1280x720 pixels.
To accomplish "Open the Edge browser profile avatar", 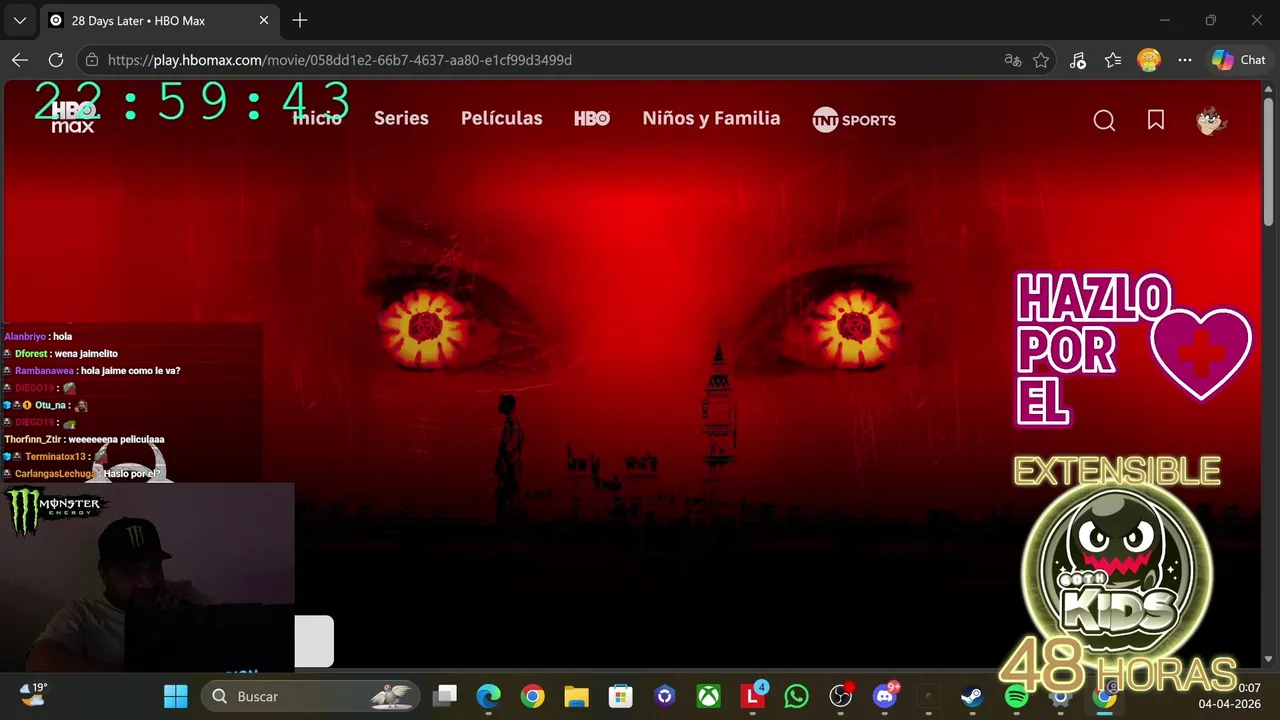I will point(1149,60).
